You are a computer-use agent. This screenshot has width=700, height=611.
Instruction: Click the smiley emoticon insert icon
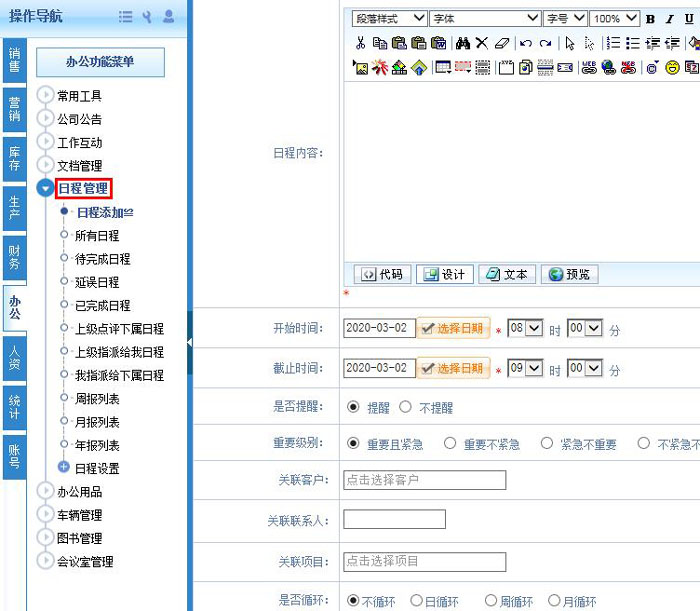pyautogui.click(x=673, y=67)
